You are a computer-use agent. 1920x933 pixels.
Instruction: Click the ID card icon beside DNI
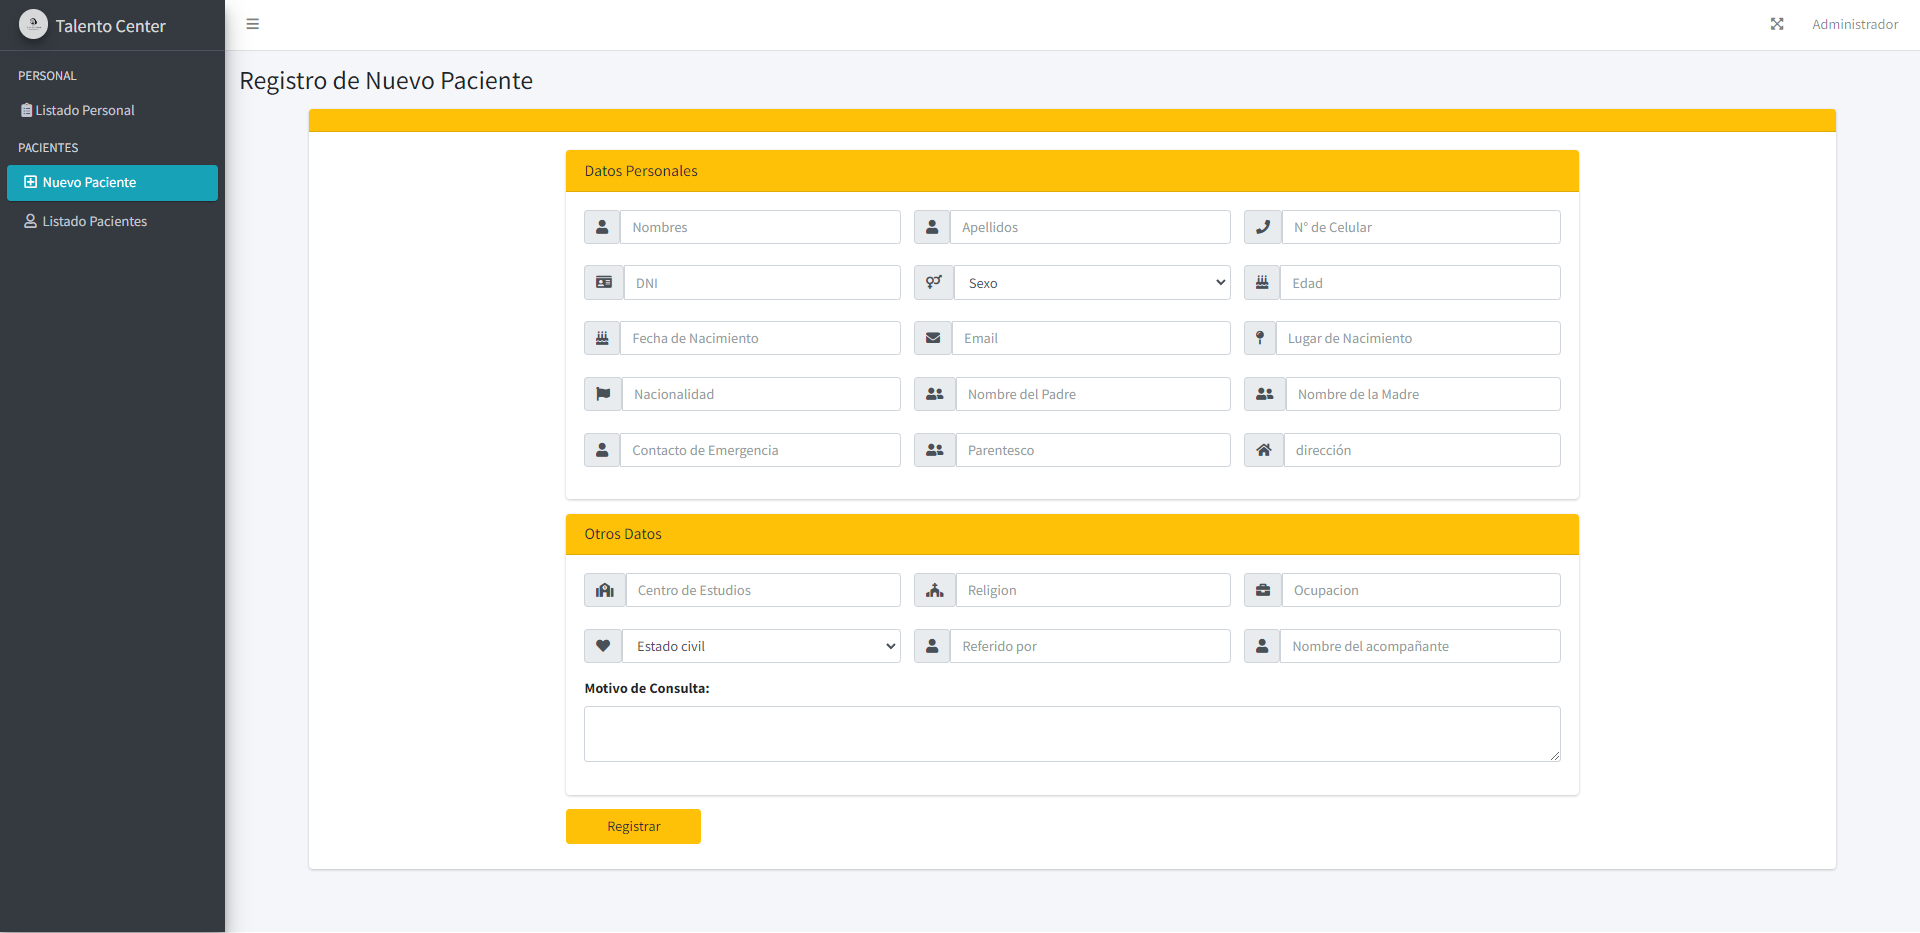pos(604,283)
